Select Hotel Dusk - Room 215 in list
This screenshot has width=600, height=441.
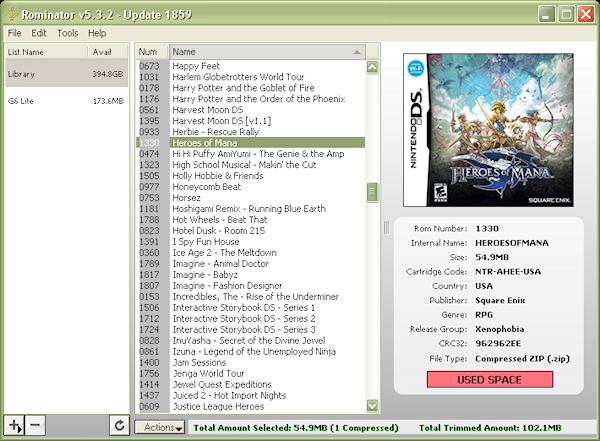(x=216, y=230)
